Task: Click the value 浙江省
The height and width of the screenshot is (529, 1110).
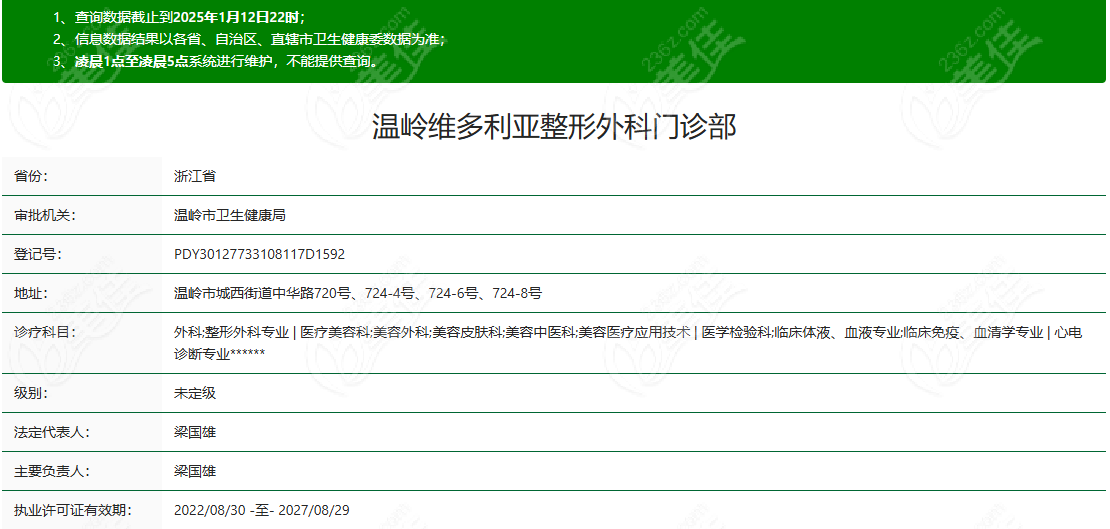Action: (x=195, y=176)
